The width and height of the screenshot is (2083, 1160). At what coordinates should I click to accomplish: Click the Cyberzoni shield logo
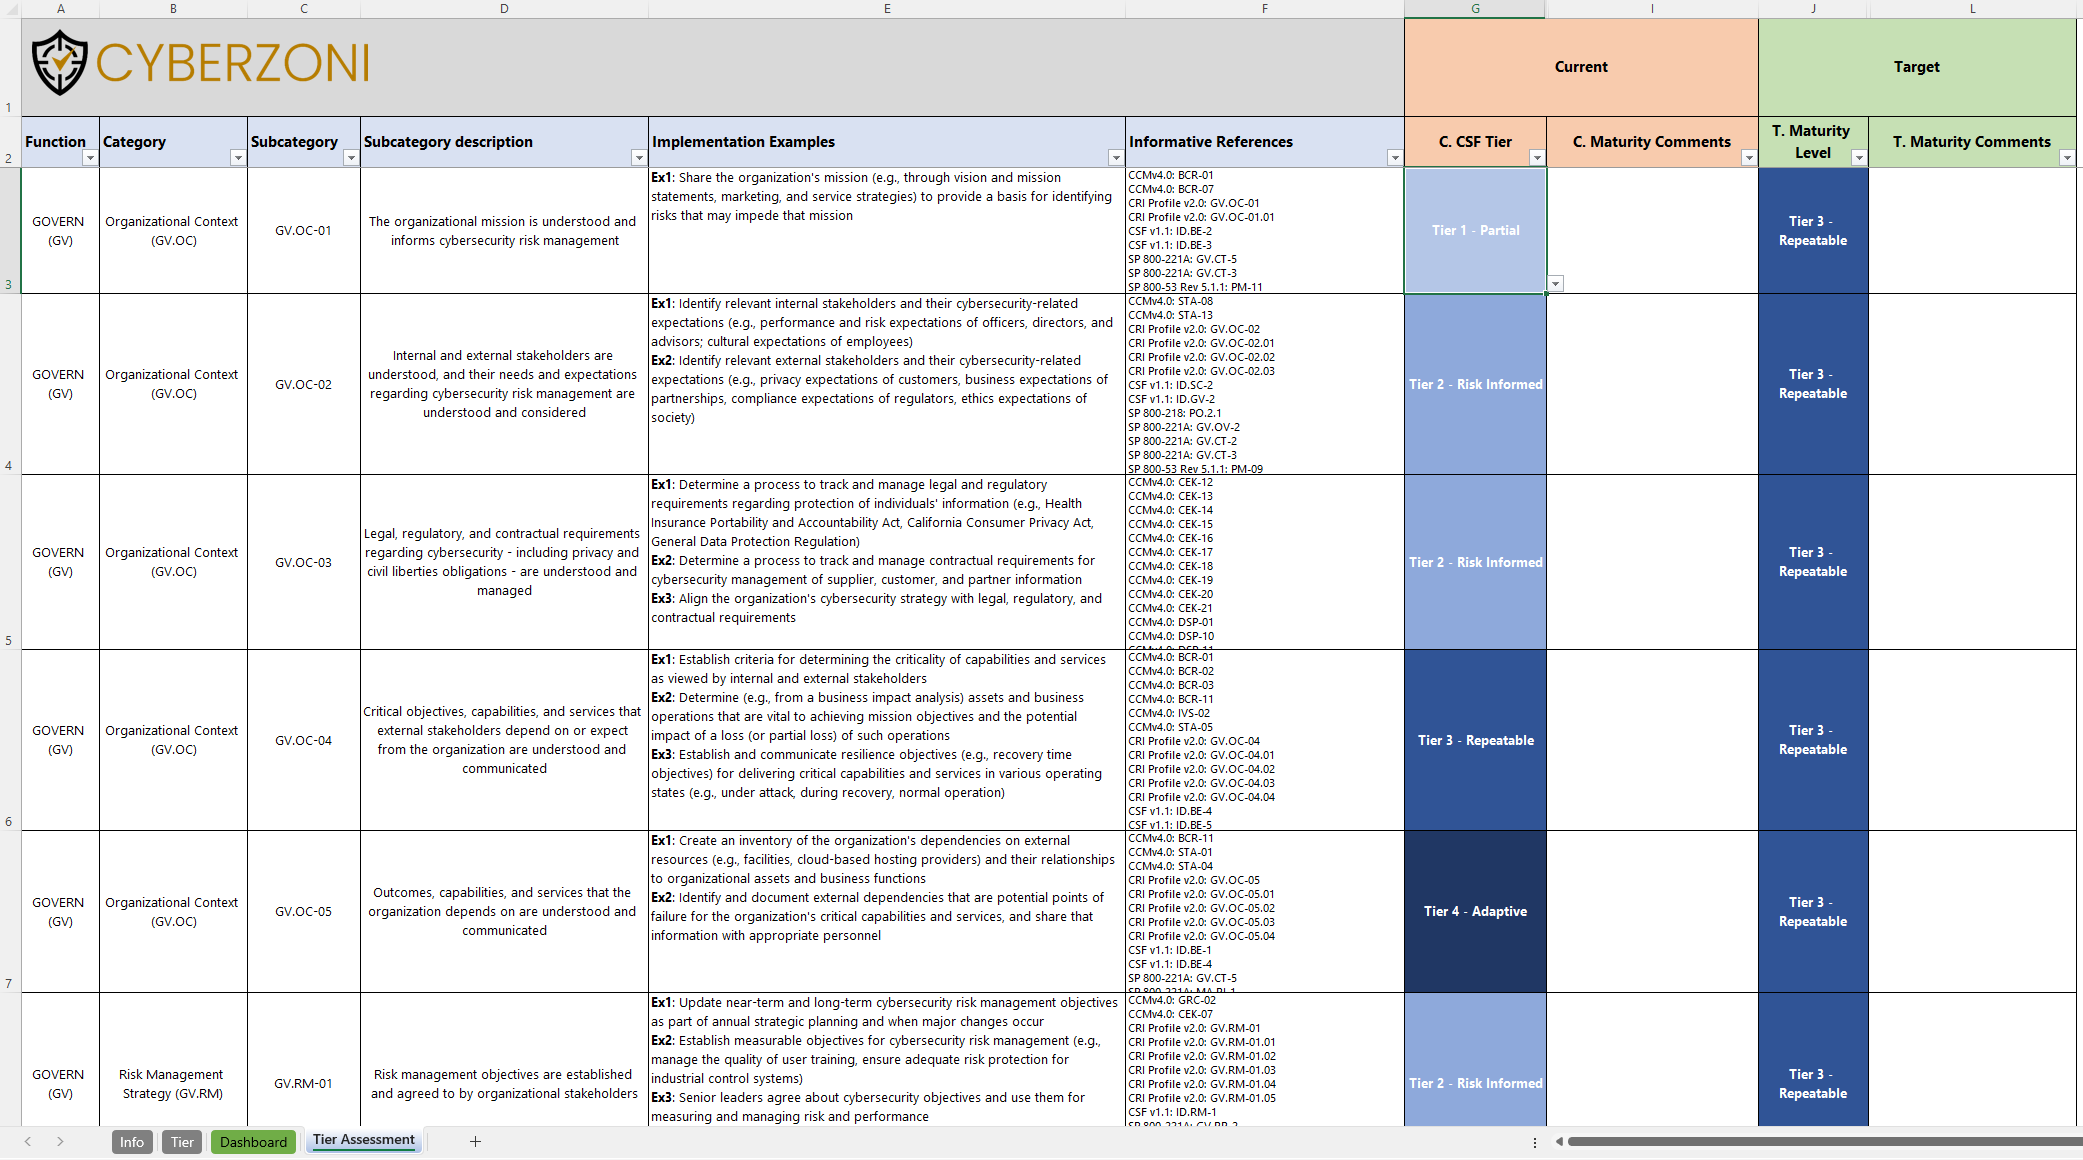(60, 63)
